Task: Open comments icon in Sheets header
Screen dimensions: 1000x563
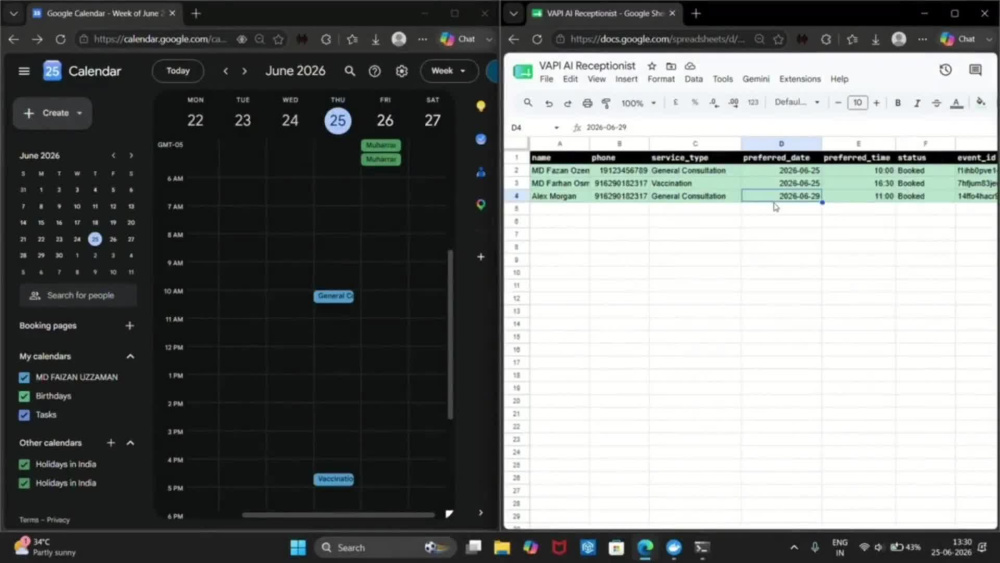Action: coord(975,70)
